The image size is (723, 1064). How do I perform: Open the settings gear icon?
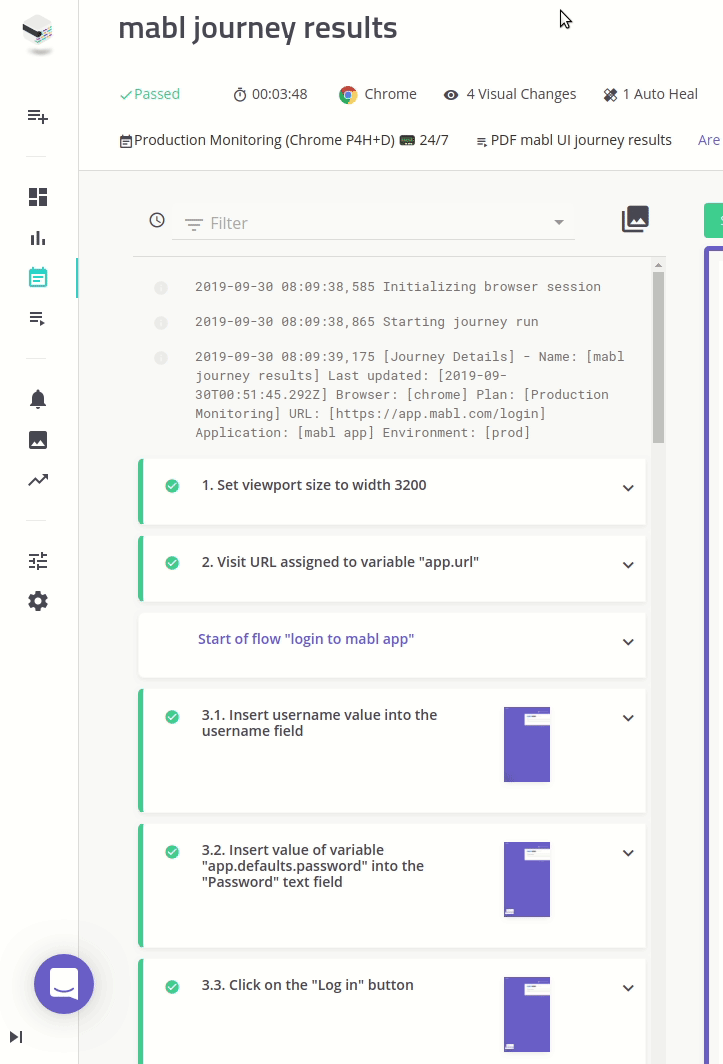point(38,601)
